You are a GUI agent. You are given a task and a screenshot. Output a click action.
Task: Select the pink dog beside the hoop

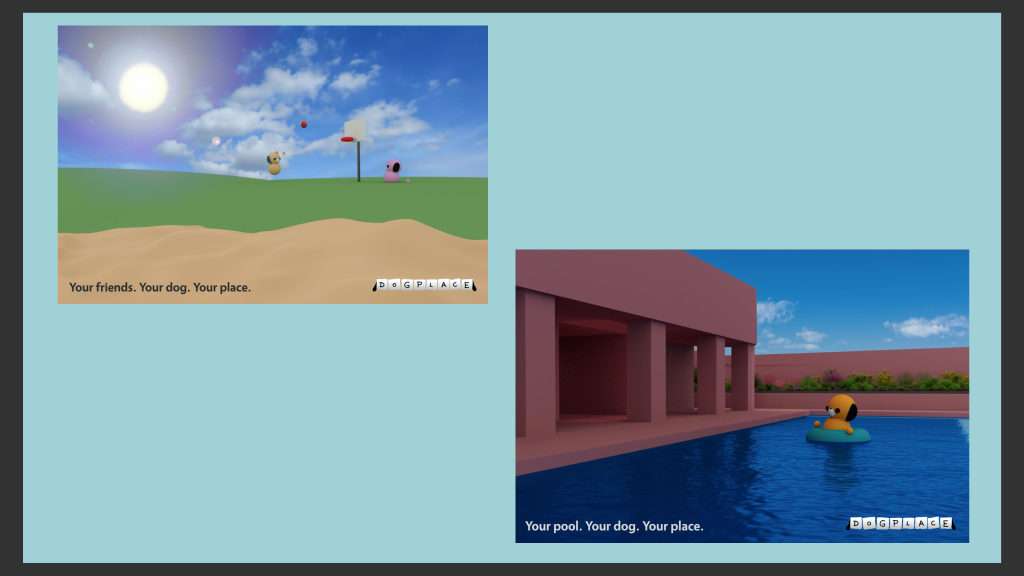(392, 171)
